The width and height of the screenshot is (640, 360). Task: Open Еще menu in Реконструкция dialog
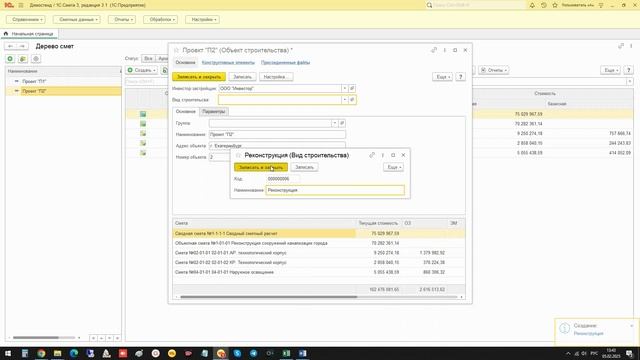point(393,167)
